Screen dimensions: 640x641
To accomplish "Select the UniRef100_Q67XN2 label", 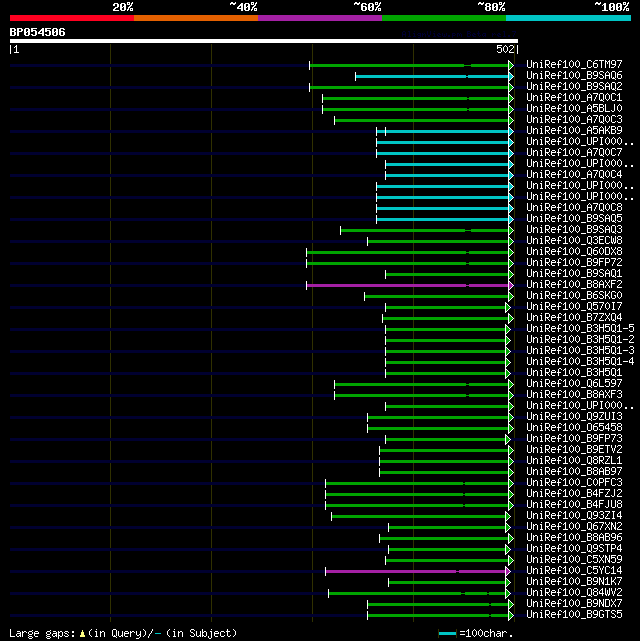I will coord(574,527).
